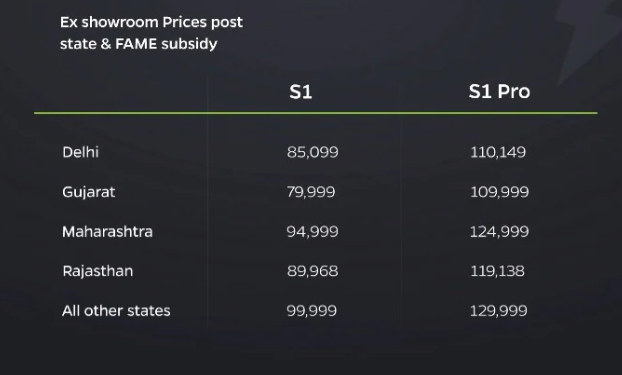Click other states S1 price 99,999

312,311
